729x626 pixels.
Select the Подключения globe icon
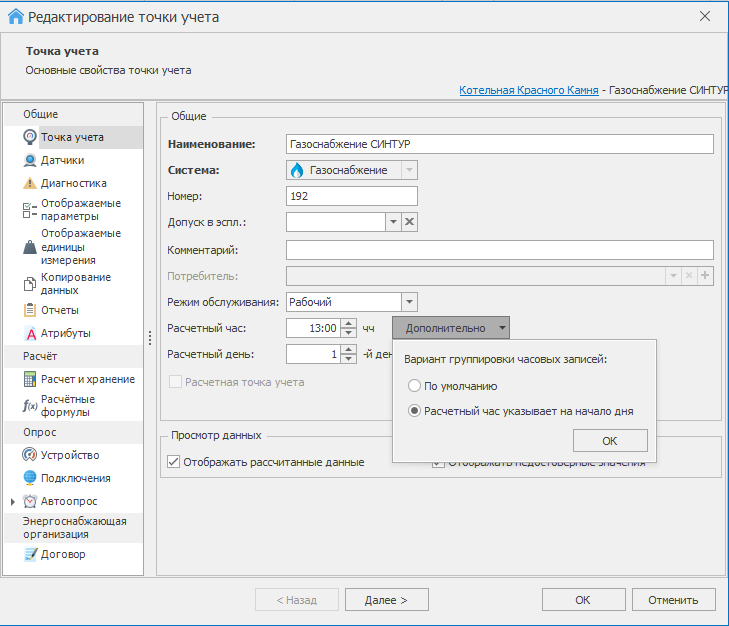(30, 478)
